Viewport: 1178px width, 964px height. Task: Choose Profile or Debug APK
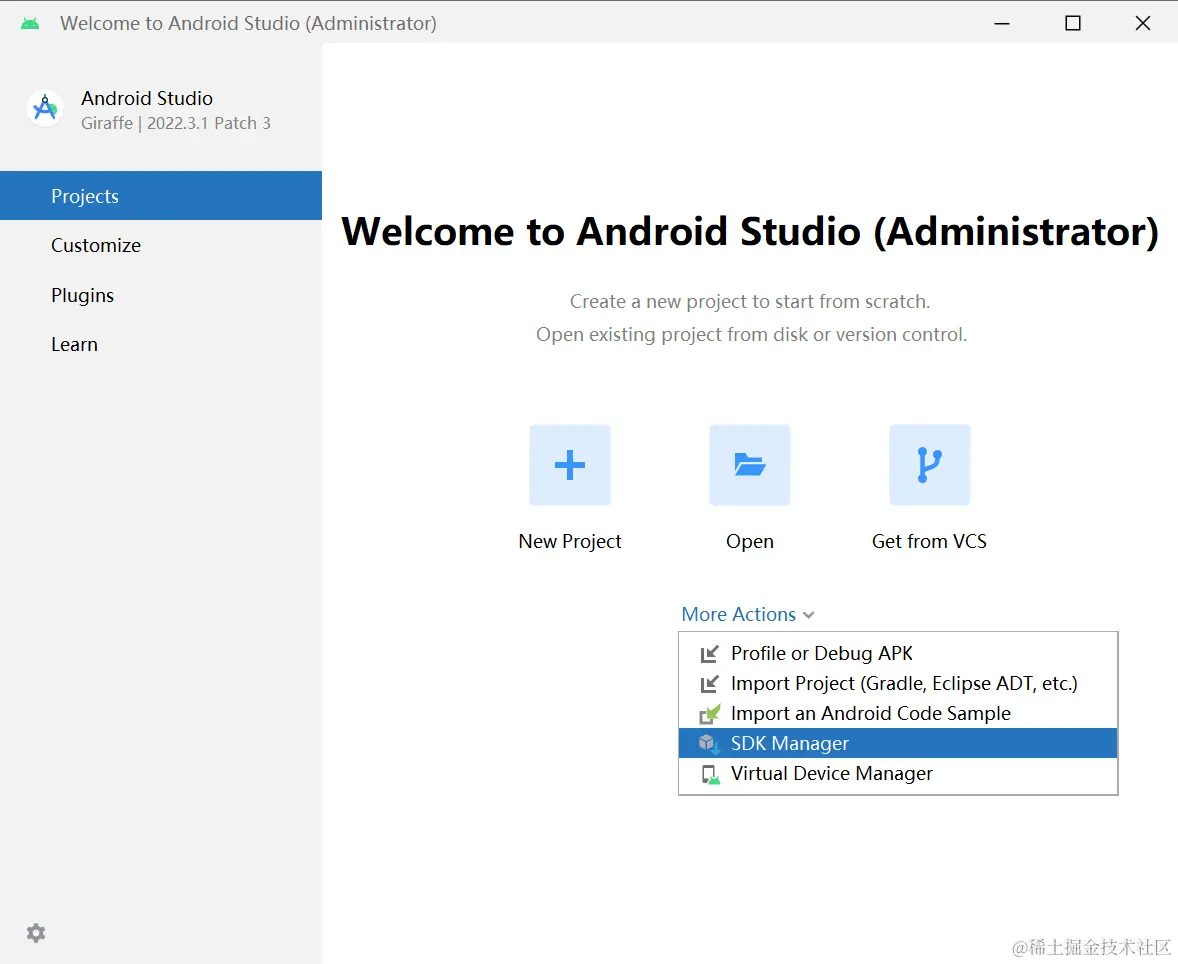click(x=898, y=653)
